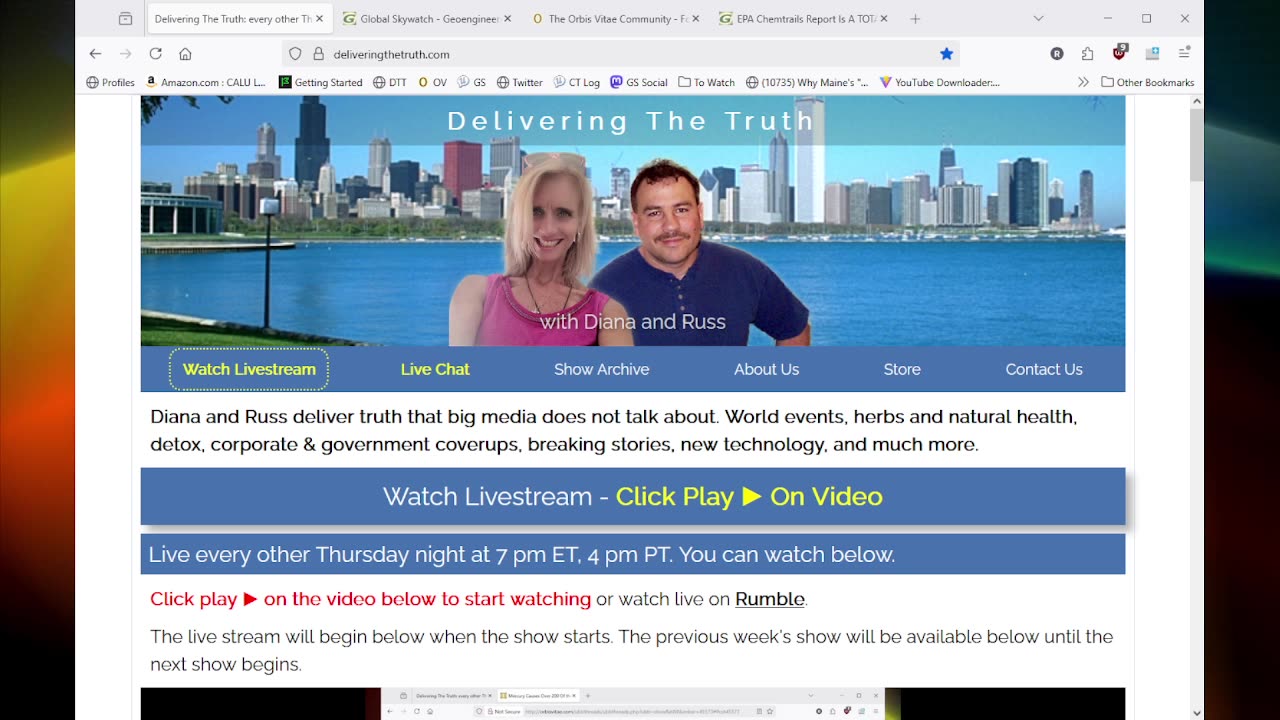1280x720 pixels.
Task: Click Watch Livestream in site navigation
Action: [x=249, y=369]
